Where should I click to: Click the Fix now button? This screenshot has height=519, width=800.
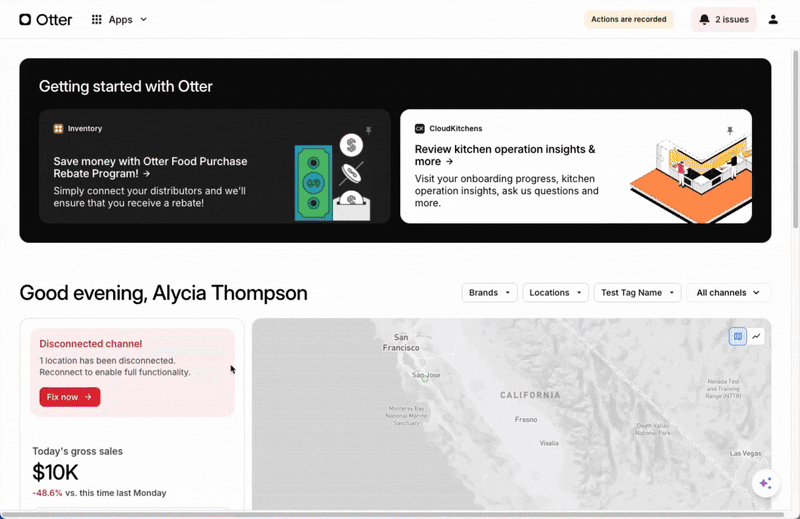pos(70,397)
